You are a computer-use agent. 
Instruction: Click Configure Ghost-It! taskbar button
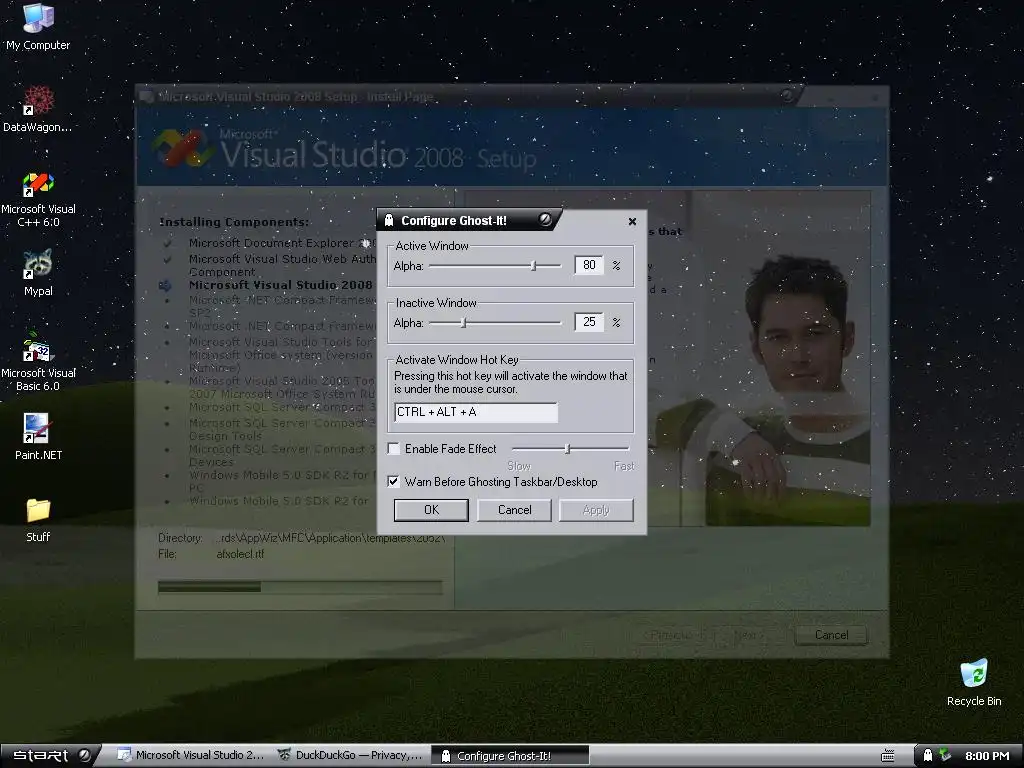coord(510,756)
